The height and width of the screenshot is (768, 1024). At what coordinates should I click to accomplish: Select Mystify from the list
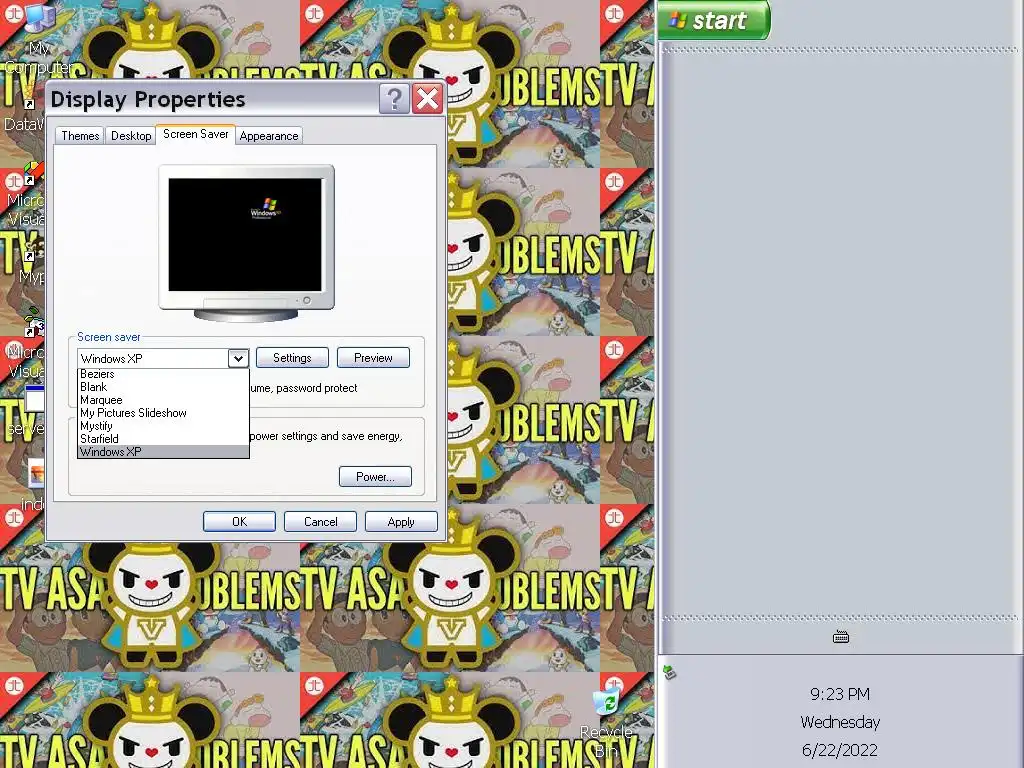(x=163, y=426)
